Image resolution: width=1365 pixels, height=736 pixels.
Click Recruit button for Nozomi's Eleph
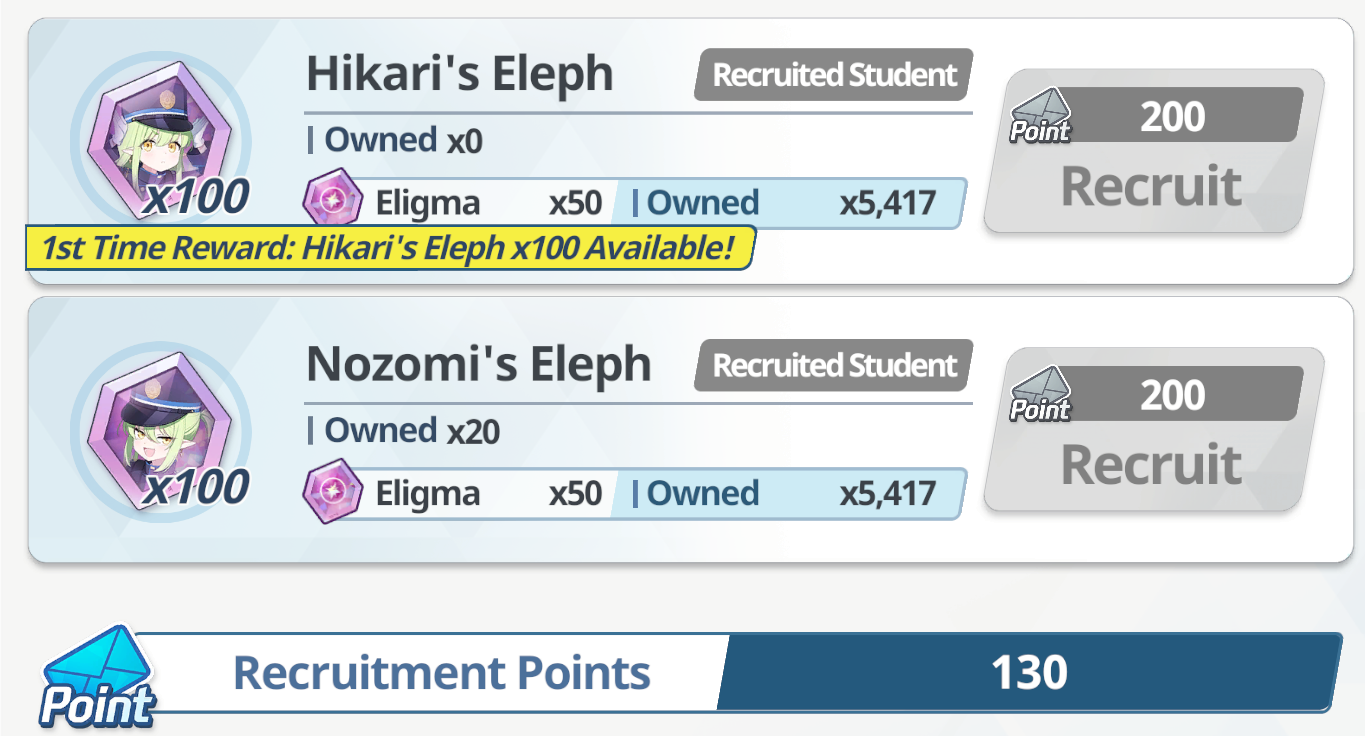click(x=1154, y=430)
